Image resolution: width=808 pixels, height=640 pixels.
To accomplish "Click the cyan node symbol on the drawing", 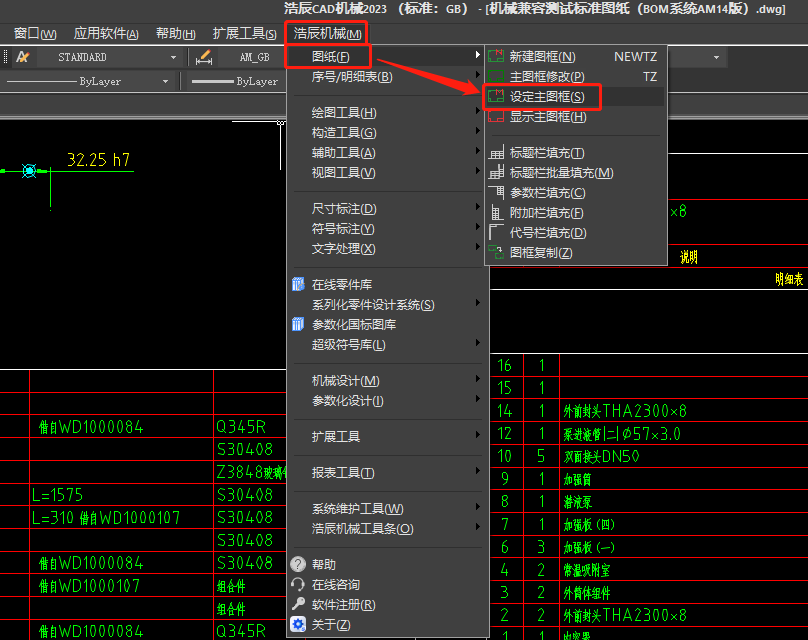I will 29,171.
